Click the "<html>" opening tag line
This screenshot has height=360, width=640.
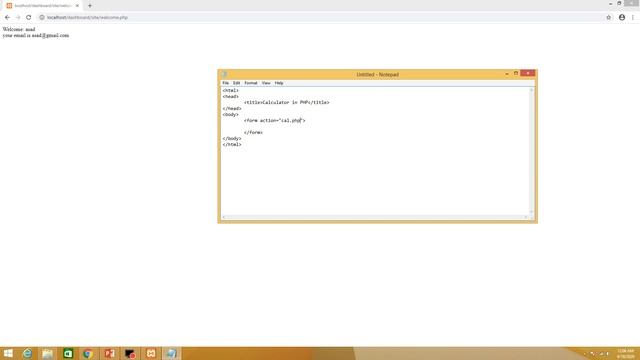click(x=231, y=91)
